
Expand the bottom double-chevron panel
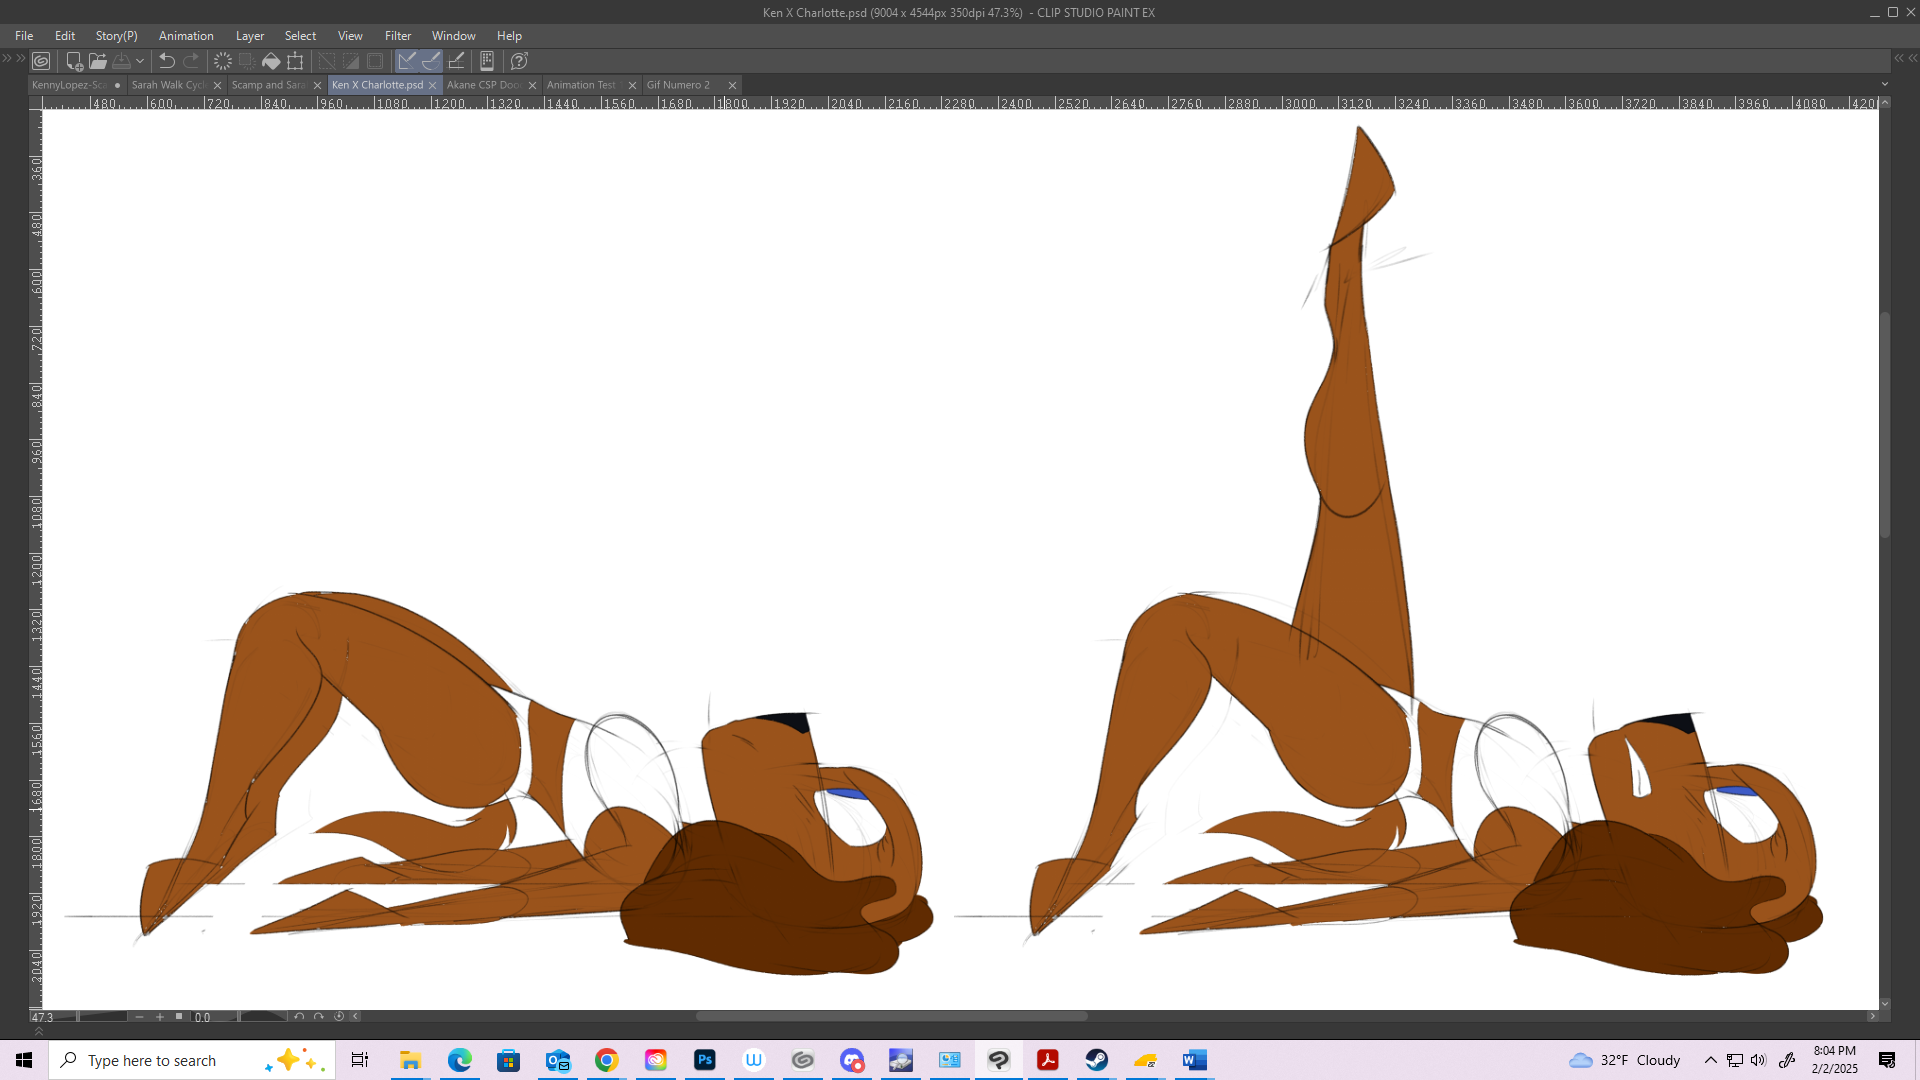tap(39, 1031)
